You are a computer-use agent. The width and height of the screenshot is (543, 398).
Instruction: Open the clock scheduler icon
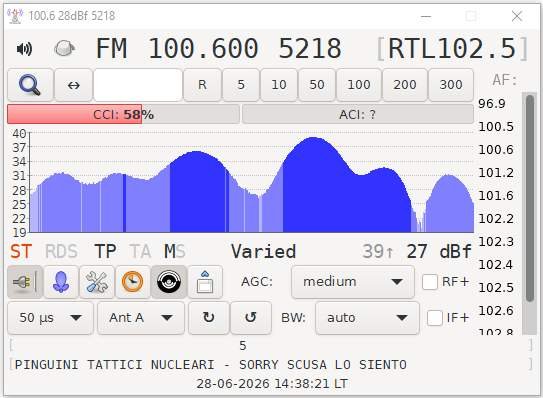click(x=133, y=282)
